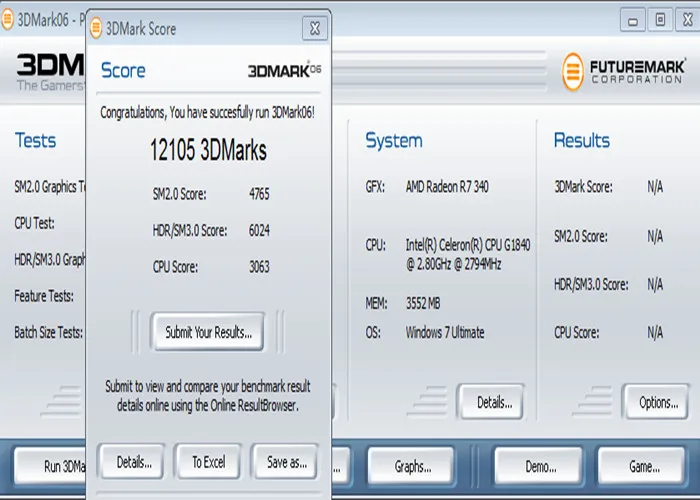Click the GFX: label in System
Image resolution: width=700 pixels, height=500 pixels.
click(375, 186)
